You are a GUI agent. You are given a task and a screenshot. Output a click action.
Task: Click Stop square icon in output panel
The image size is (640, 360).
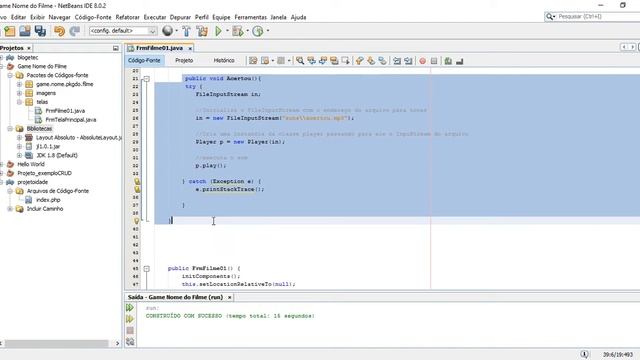(x=130, y=330)
